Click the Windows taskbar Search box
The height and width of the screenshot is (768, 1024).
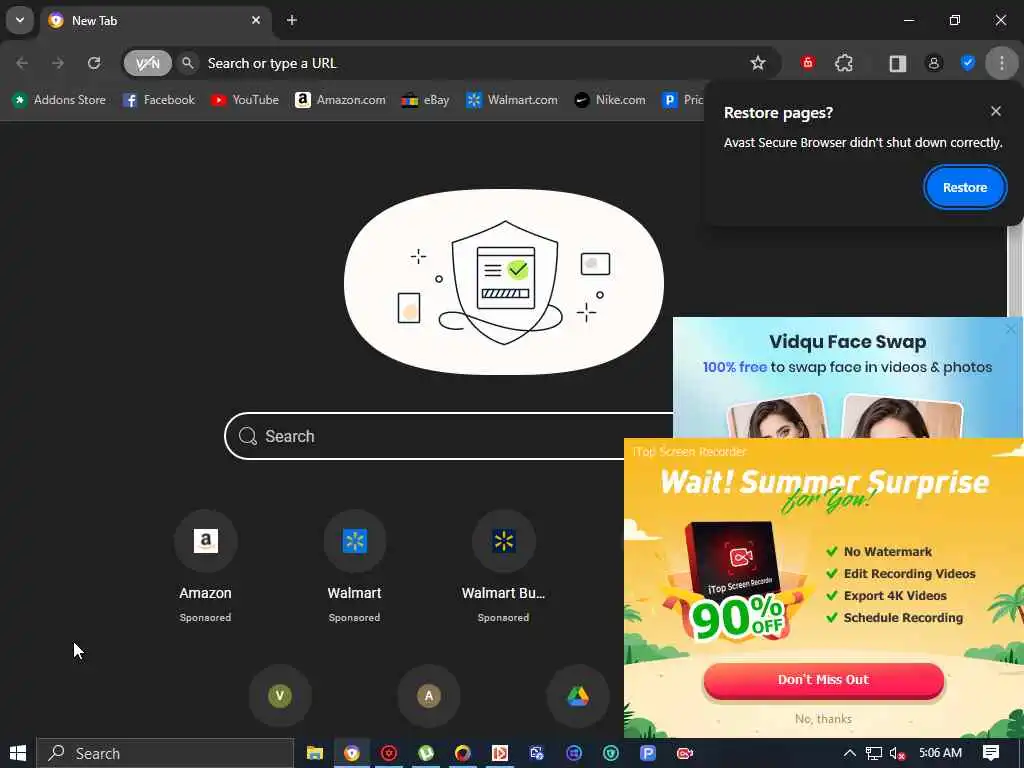click(165, 753)
